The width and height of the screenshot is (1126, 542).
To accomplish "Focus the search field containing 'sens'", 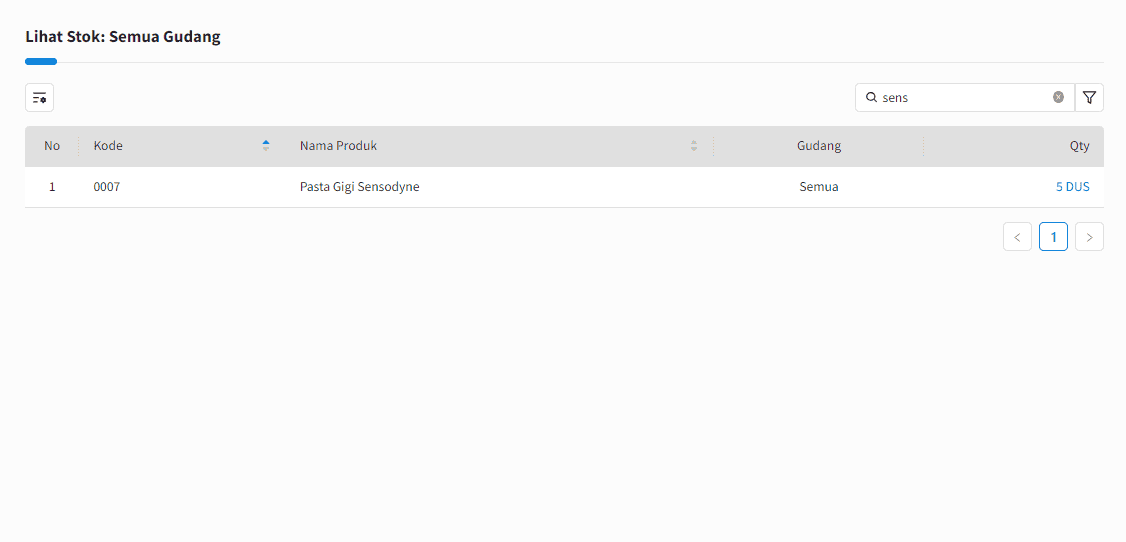I will click(x=964, y=98).
